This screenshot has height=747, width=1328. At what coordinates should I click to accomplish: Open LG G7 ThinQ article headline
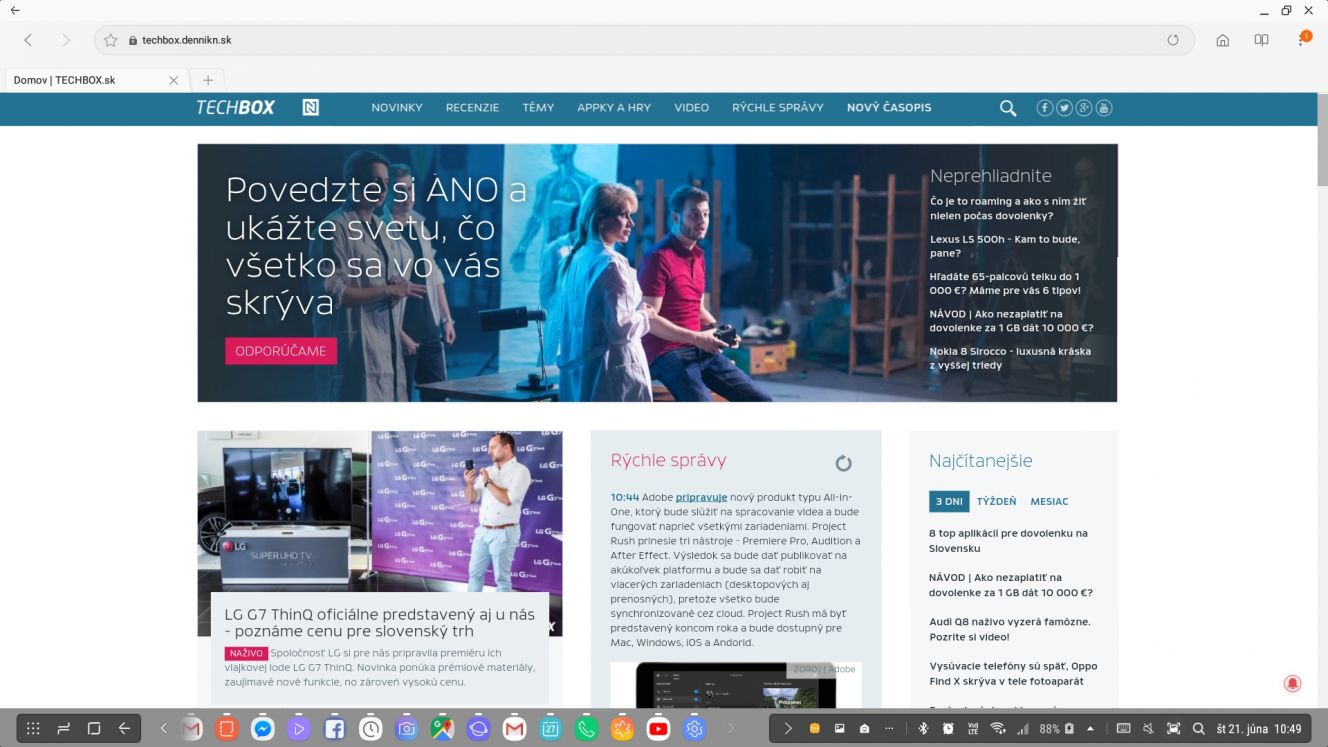tap(379, 622)
